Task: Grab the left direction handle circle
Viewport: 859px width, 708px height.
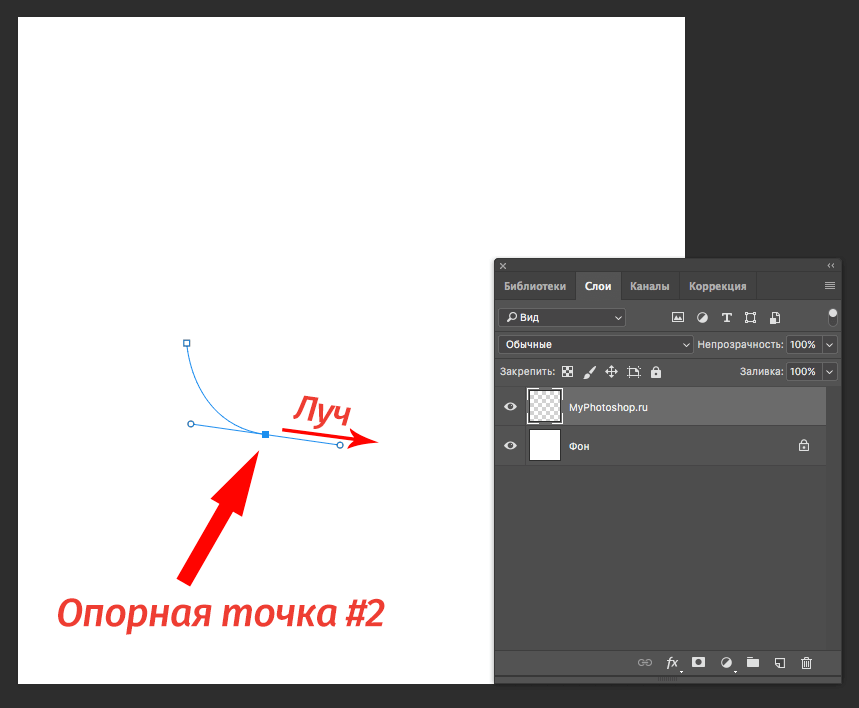Action: coord(191,424)
